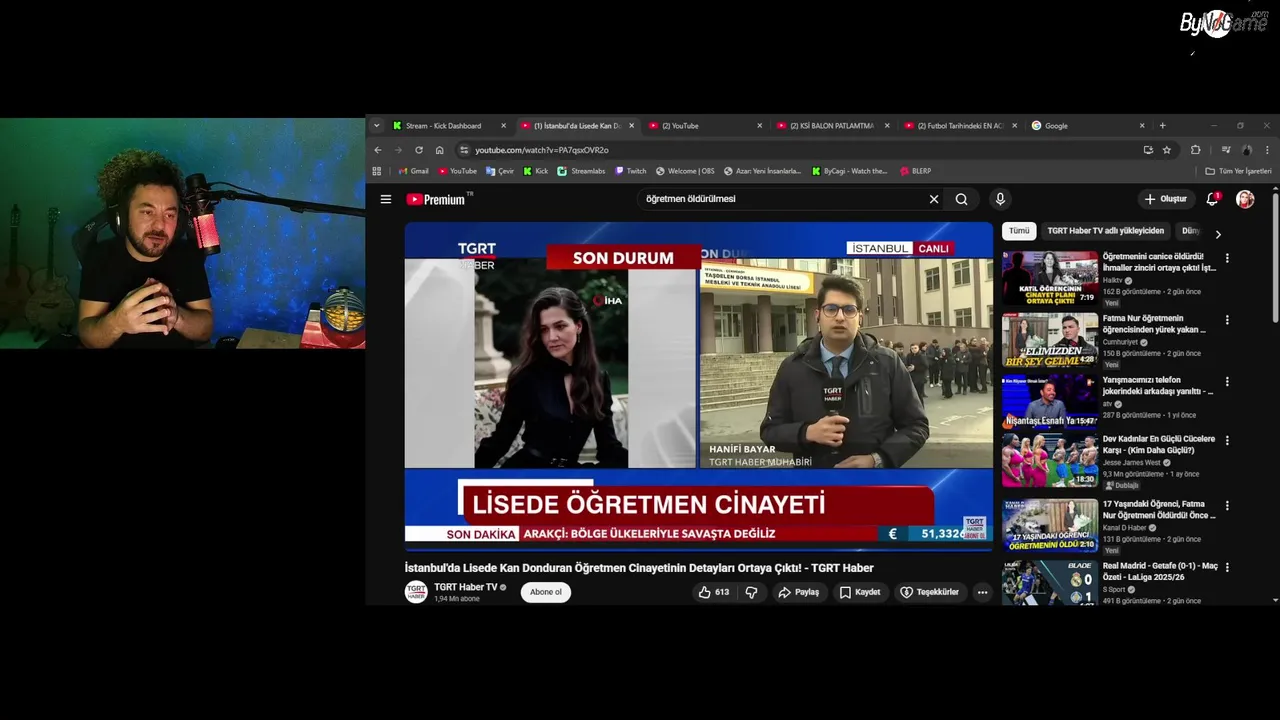Open the browser extensions puzzle icon
Screen dimensions: 1280x720
tap(1195, 150)
